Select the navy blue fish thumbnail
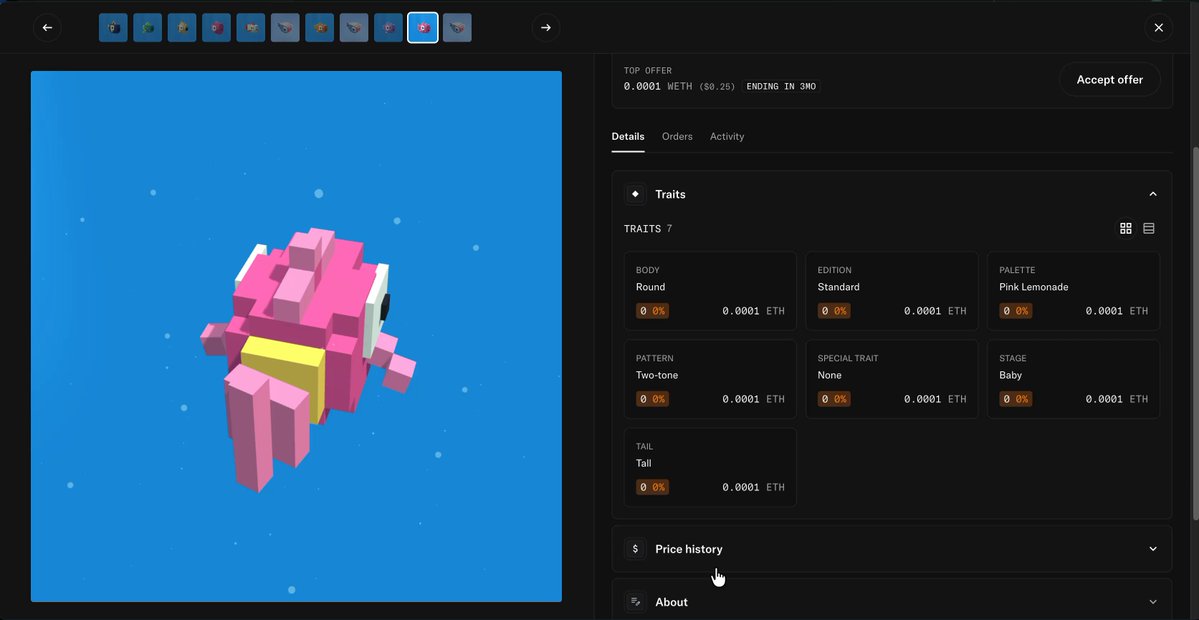This screenshot has height=620, width=1199. tap(113, 28)
